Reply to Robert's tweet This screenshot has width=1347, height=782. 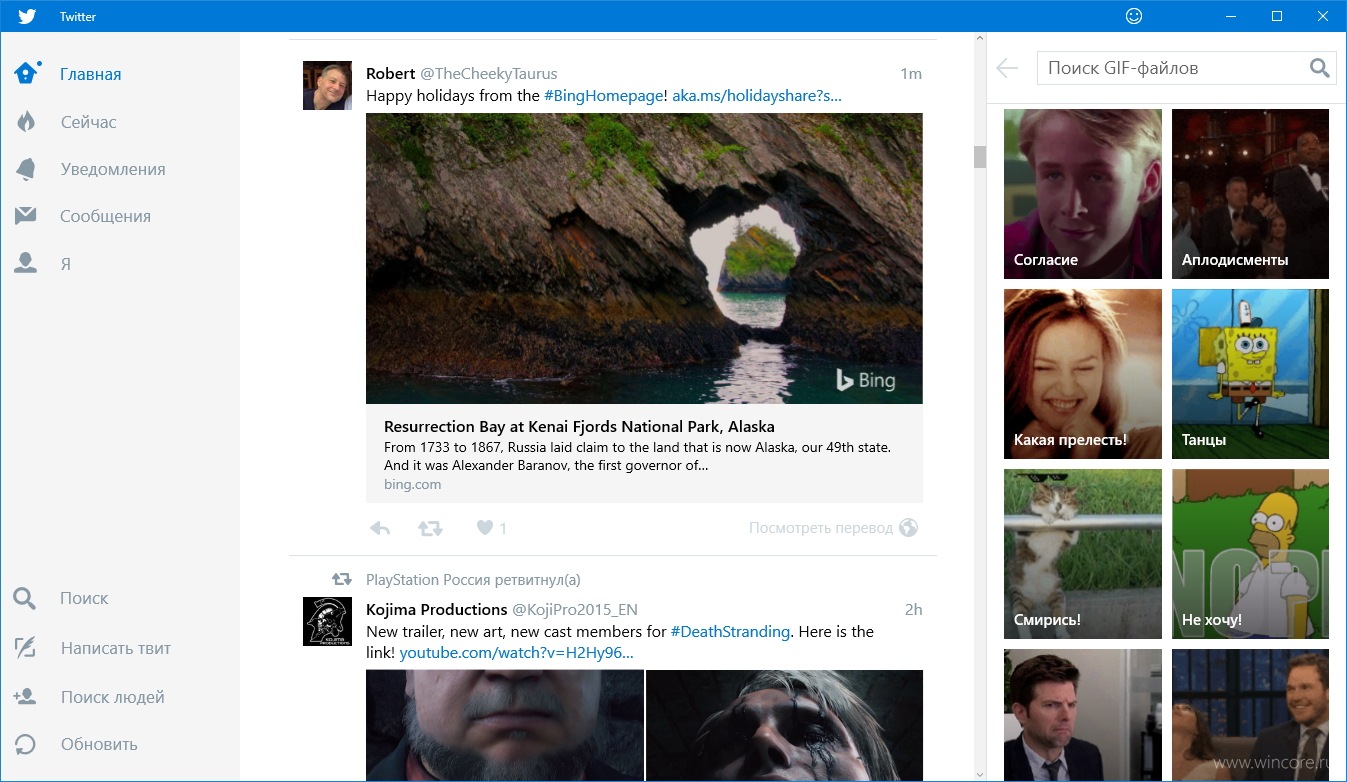[380, 528]
